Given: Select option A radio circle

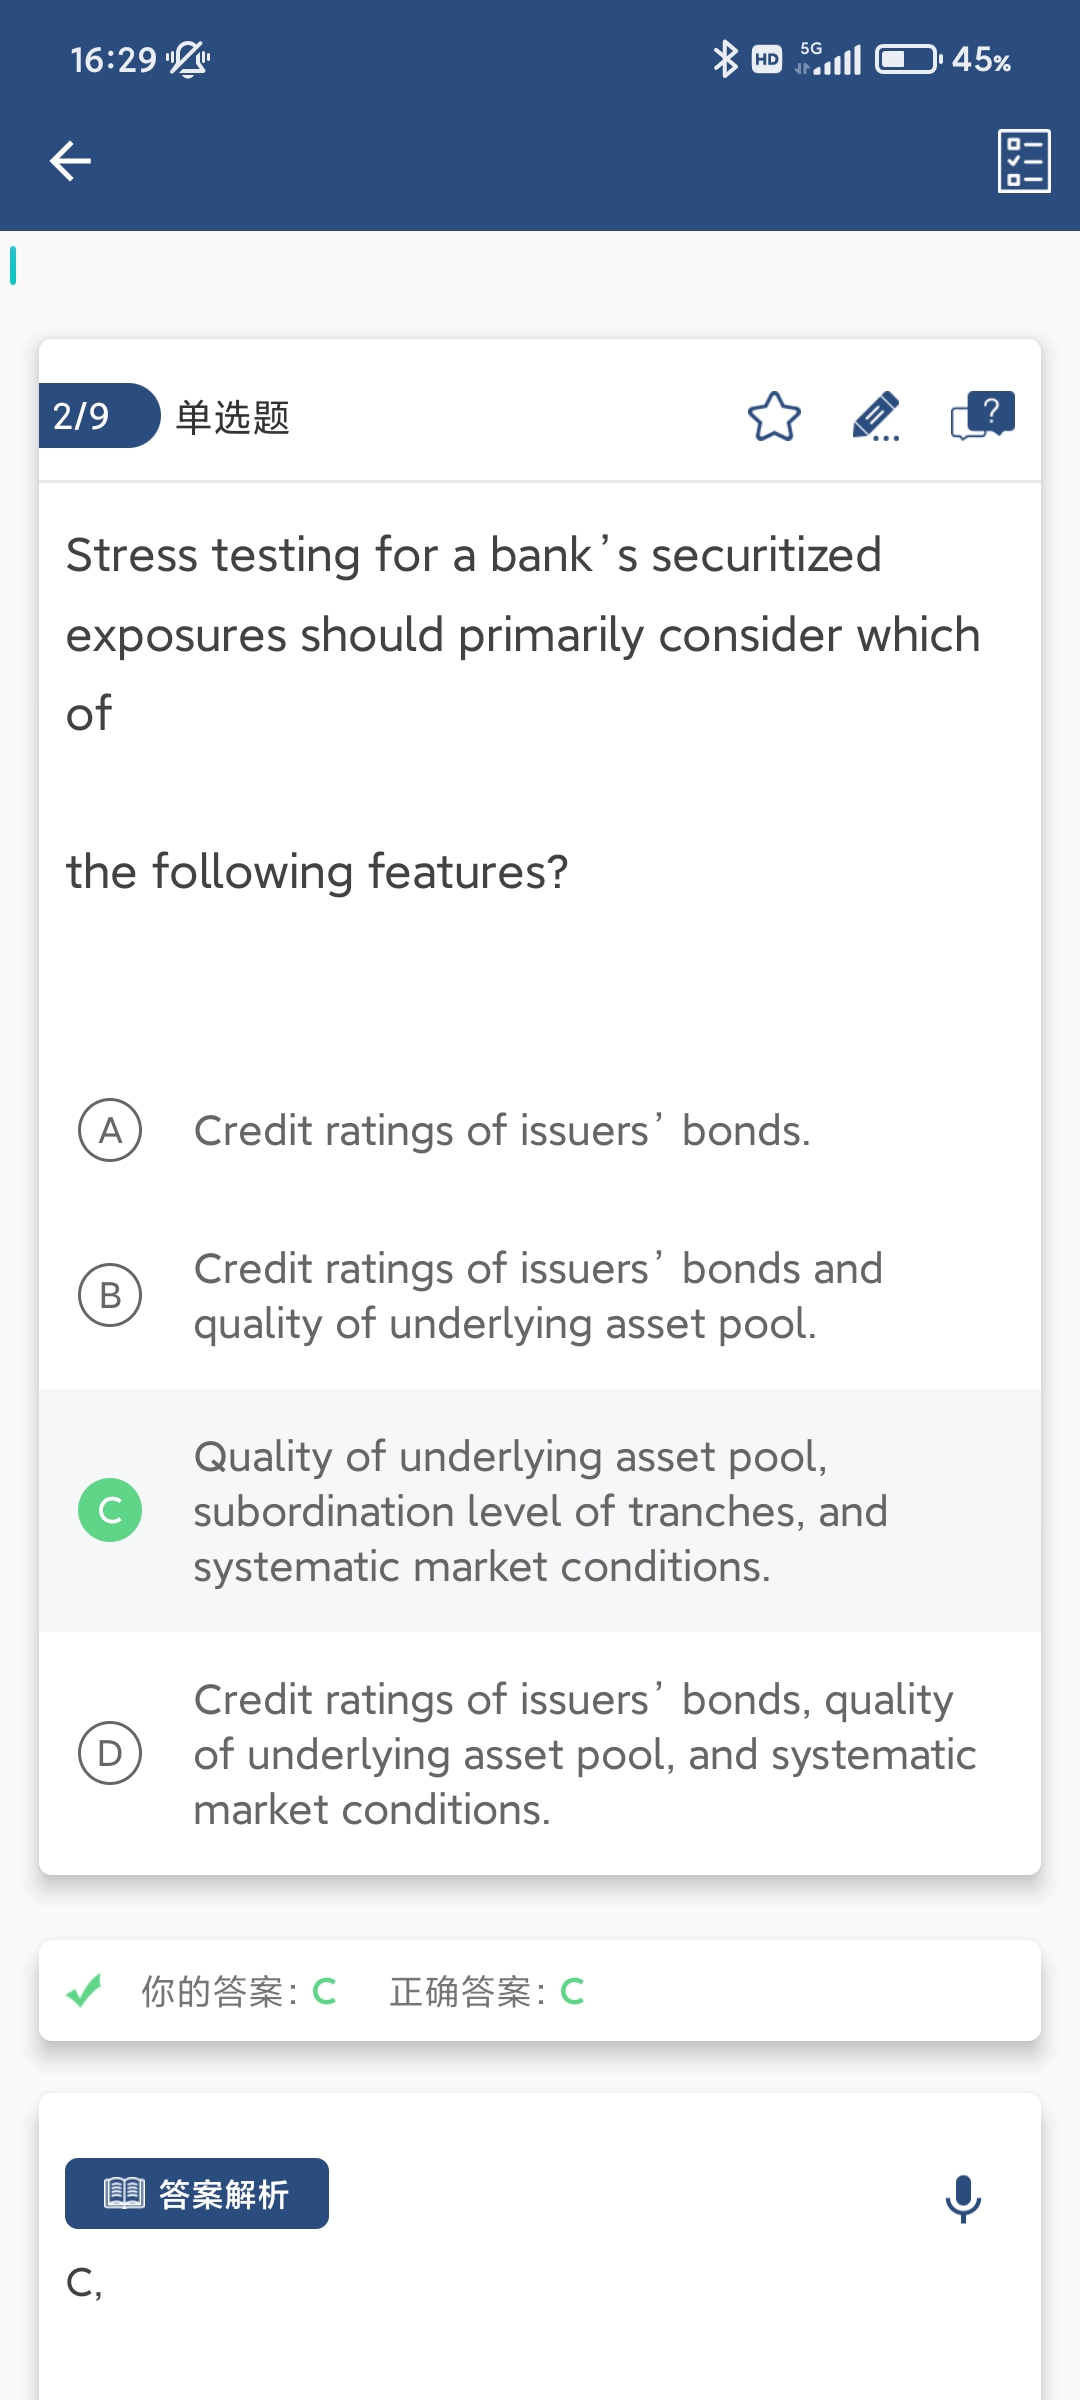Looking at the screenshot, I should tap(110, 1130).
